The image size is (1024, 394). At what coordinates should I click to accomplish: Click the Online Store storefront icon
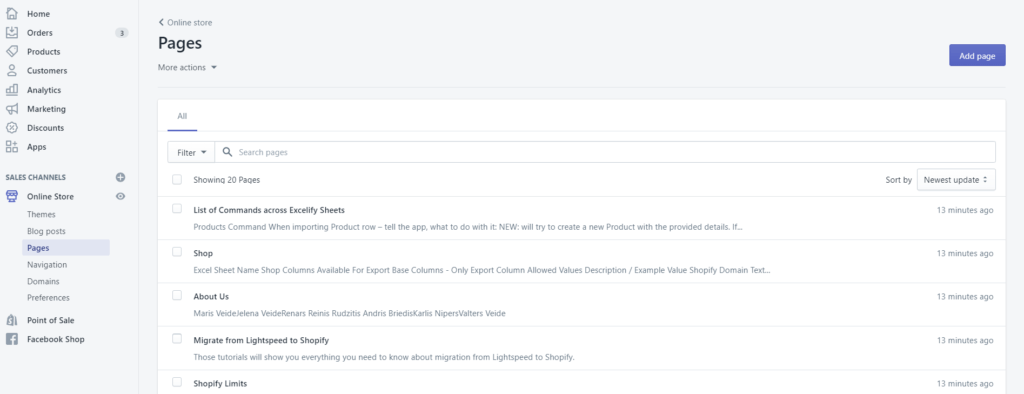[x=12, y=196]
